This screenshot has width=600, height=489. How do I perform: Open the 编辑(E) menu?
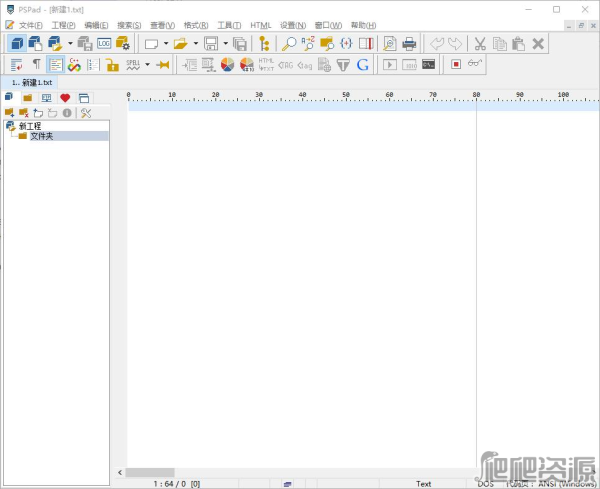96,25
